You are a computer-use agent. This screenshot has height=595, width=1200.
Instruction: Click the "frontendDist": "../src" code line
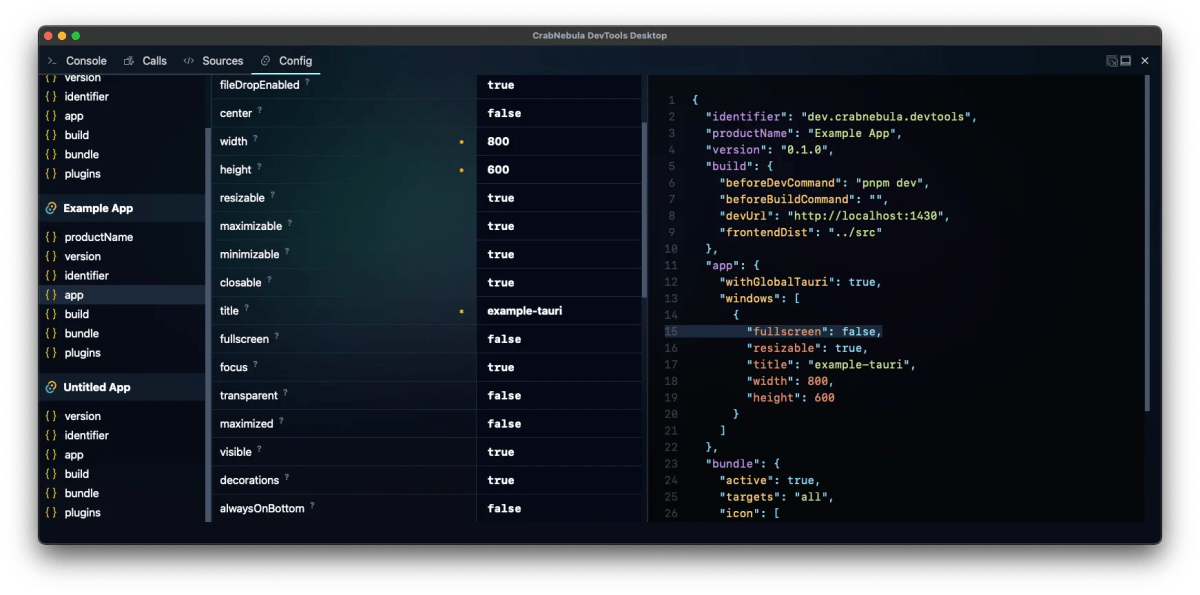pyautogui.click(x=800, y=232)
